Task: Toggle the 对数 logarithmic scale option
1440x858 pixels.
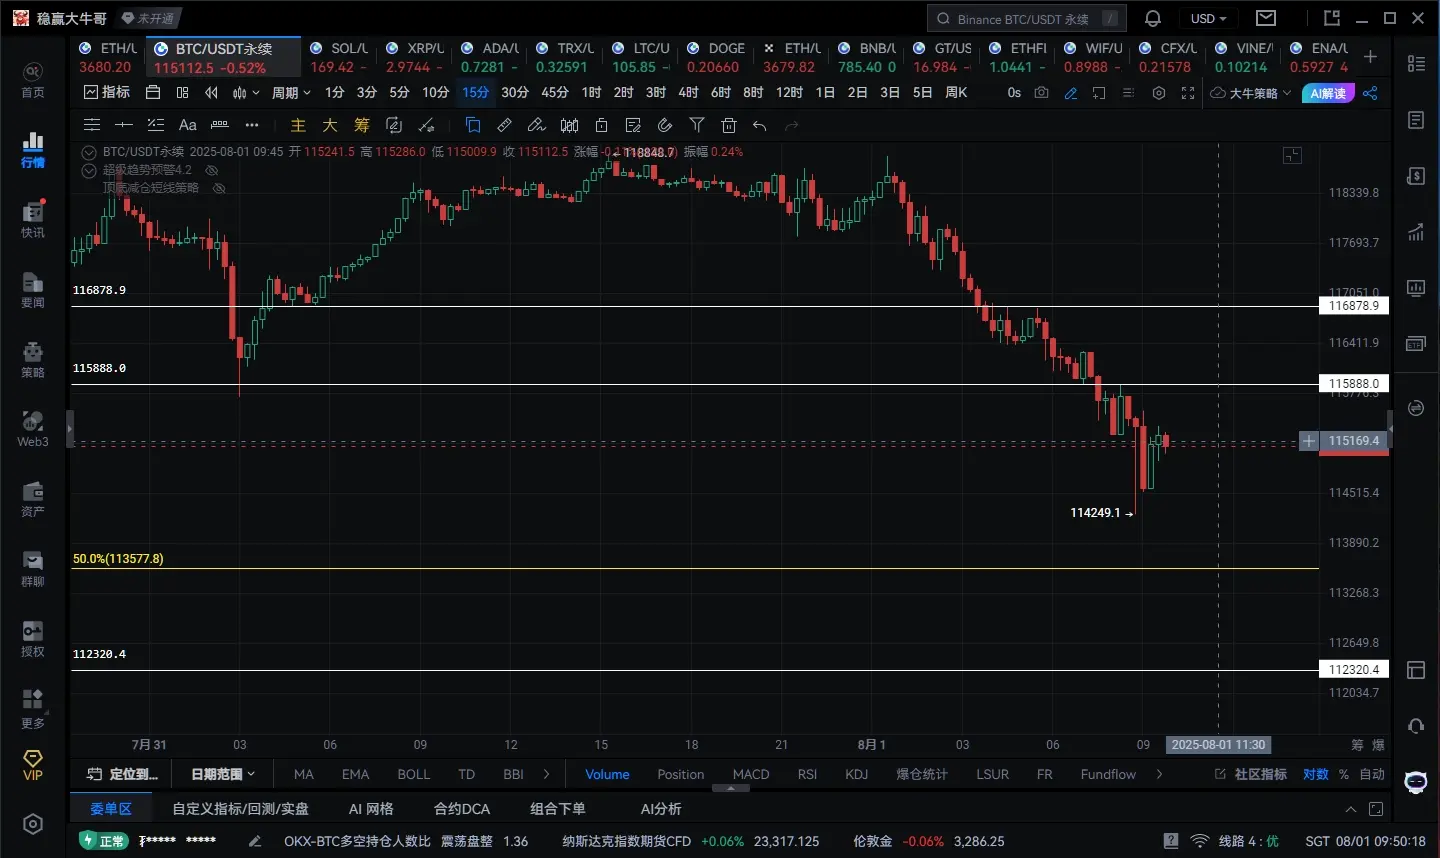Action: point(1316,774)
